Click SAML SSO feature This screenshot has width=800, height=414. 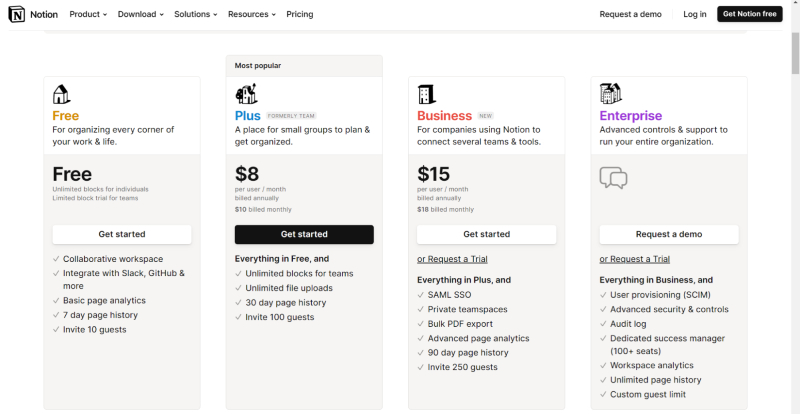click(449, 295)
